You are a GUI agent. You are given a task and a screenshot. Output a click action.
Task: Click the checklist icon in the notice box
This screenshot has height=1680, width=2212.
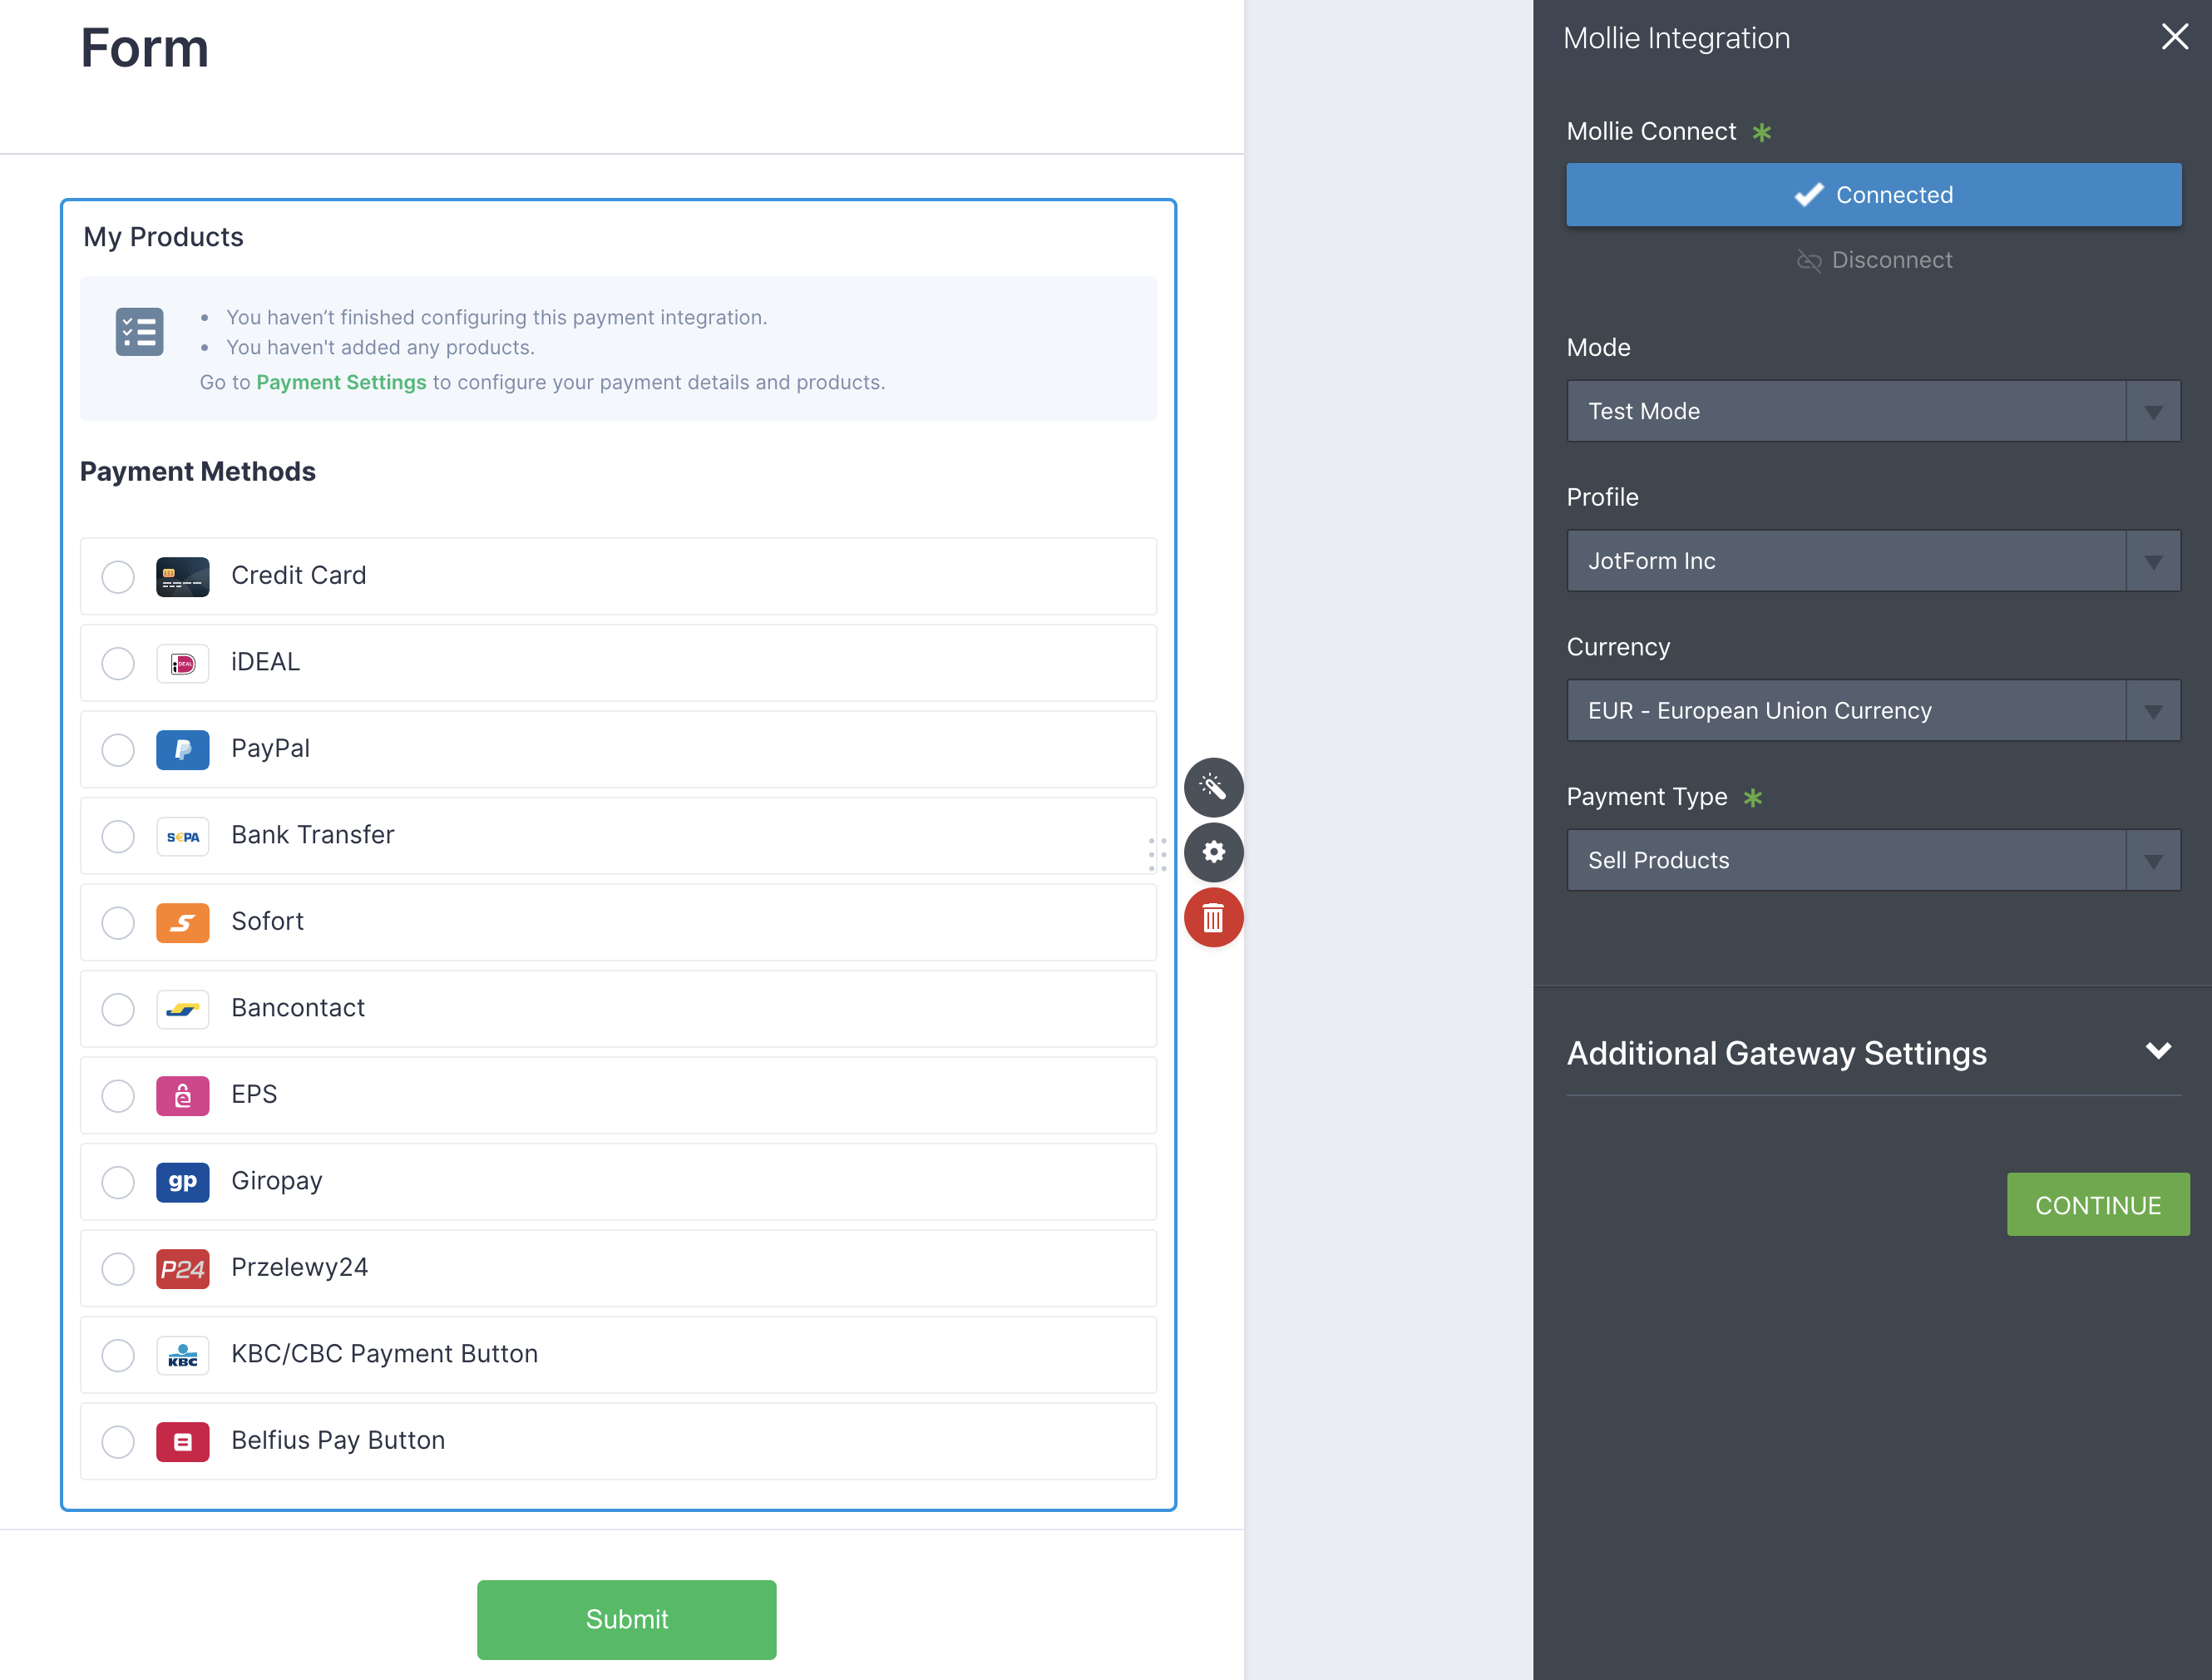[x=139, y=332]
